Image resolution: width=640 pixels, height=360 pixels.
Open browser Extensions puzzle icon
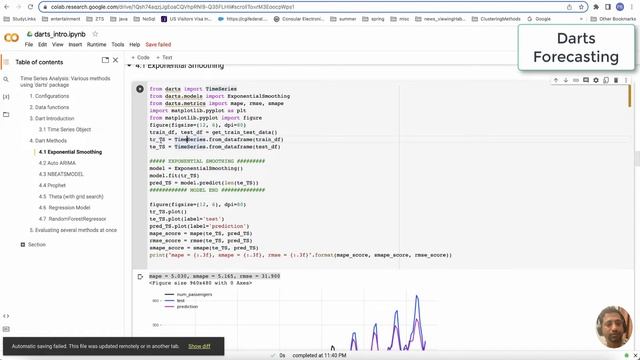[x=596, y=7]
